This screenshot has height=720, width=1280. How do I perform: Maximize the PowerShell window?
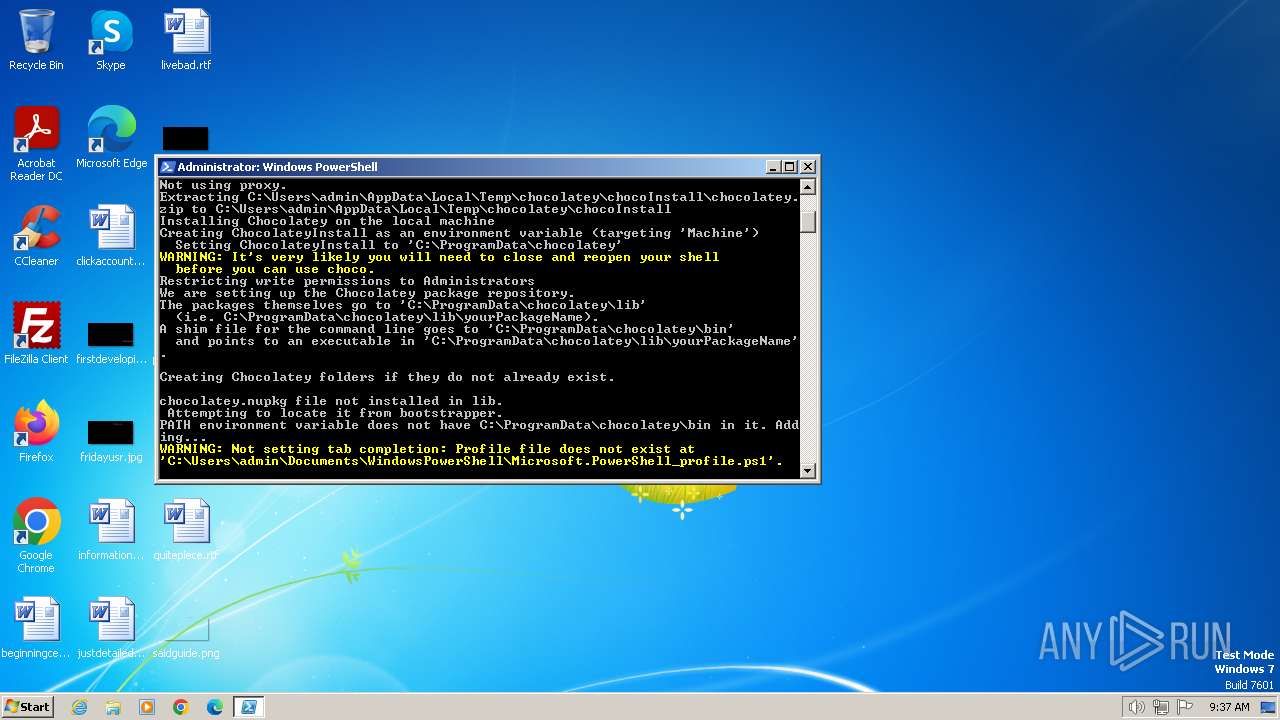pos(790,167)
